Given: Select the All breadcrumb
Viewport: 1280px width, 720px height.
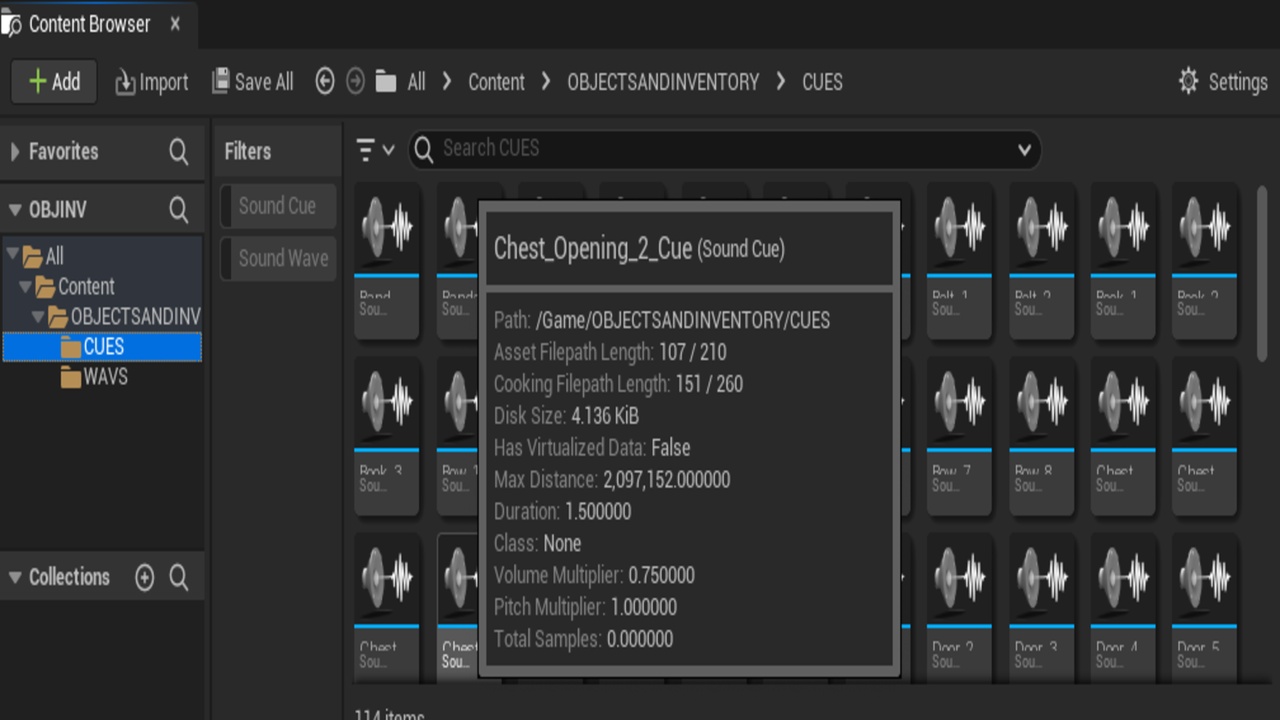Looking at the screenshot, I should [x=416, y=82].
